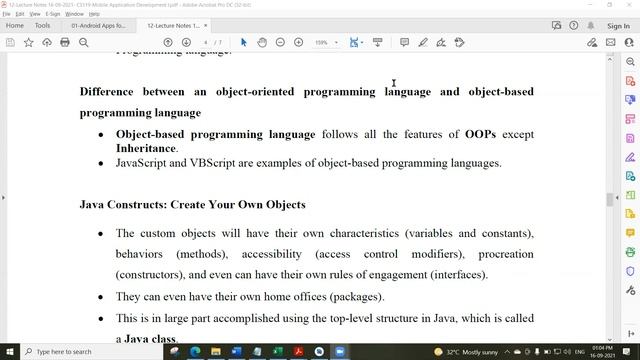This screenshot has height=360, width=640.
Task: Open the View menu
Action: [x=35, y=14]
